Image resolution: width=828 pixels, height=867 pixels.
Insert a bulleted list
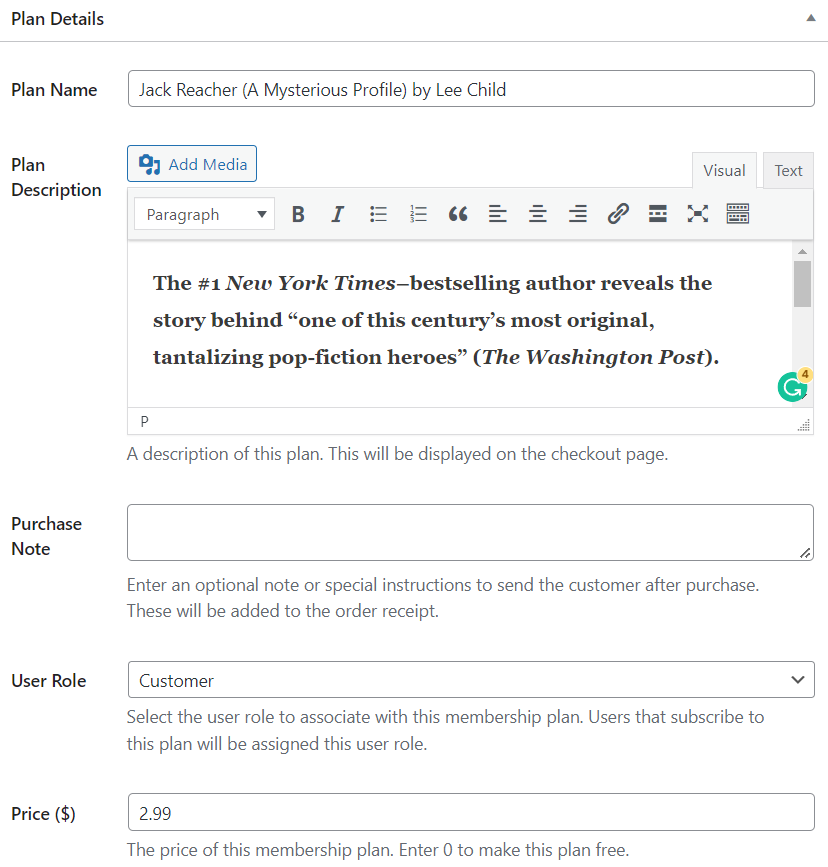coord(378,214)
